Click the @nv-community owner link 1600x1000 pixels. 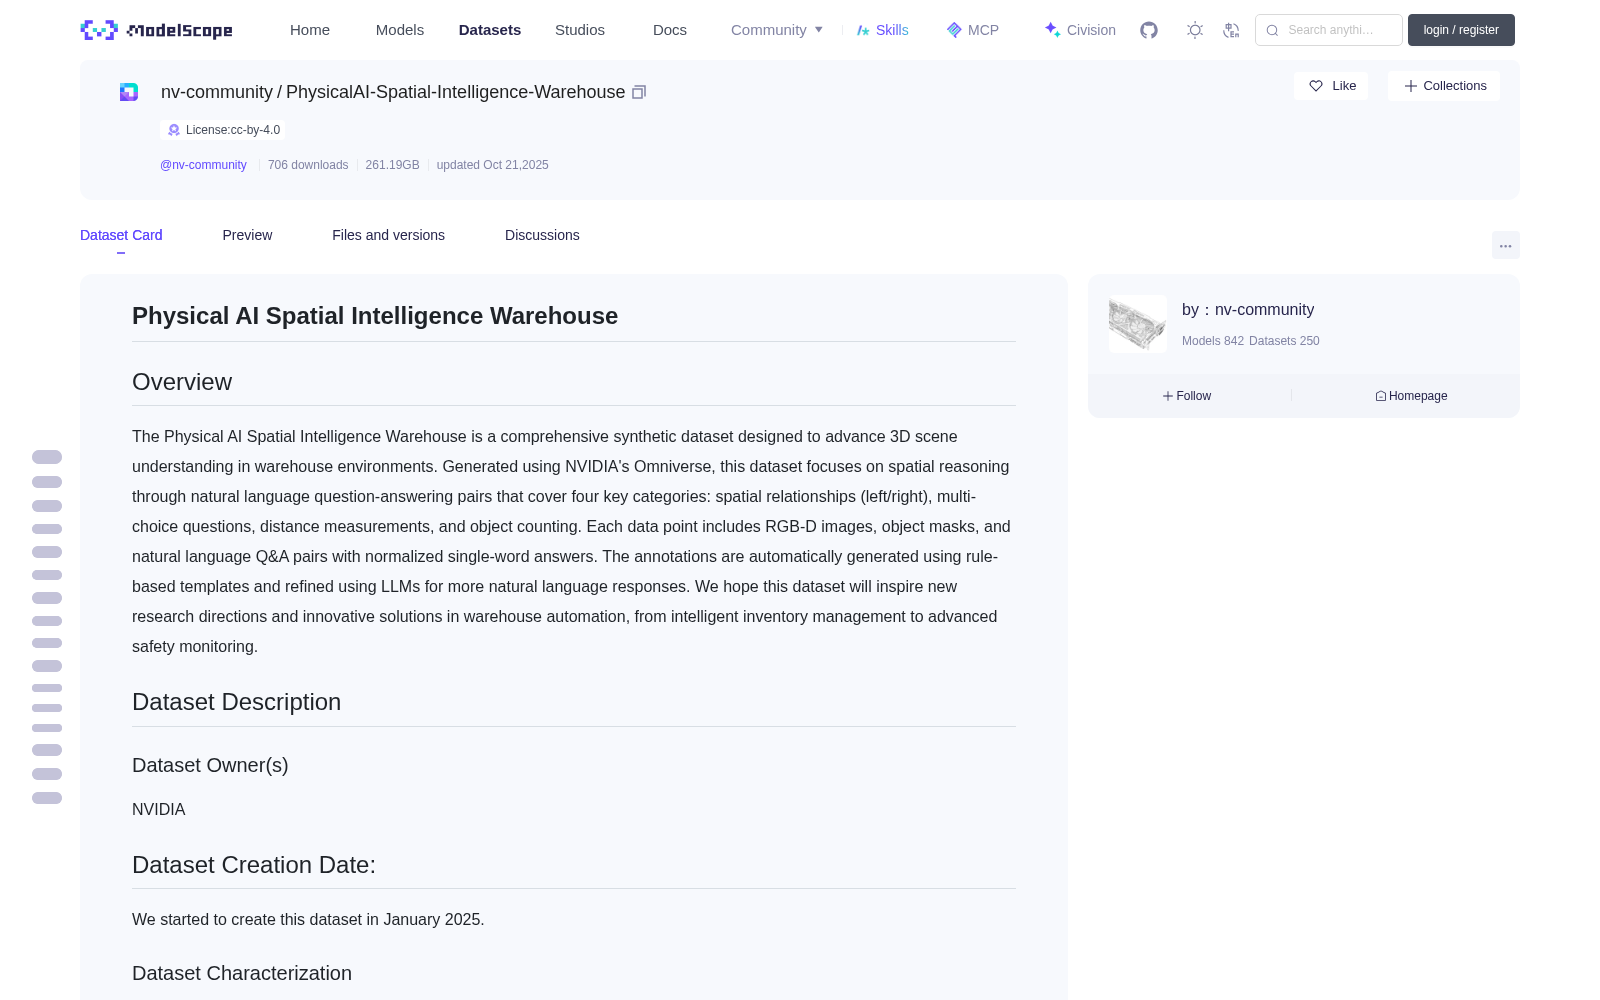pos(203,165)
